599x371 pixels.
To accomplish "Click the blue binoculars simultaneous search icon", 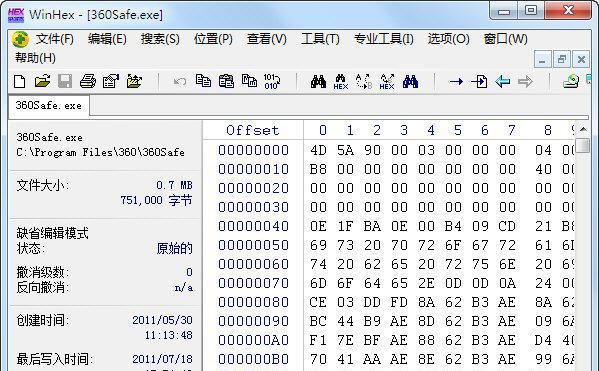I will 410,81.
